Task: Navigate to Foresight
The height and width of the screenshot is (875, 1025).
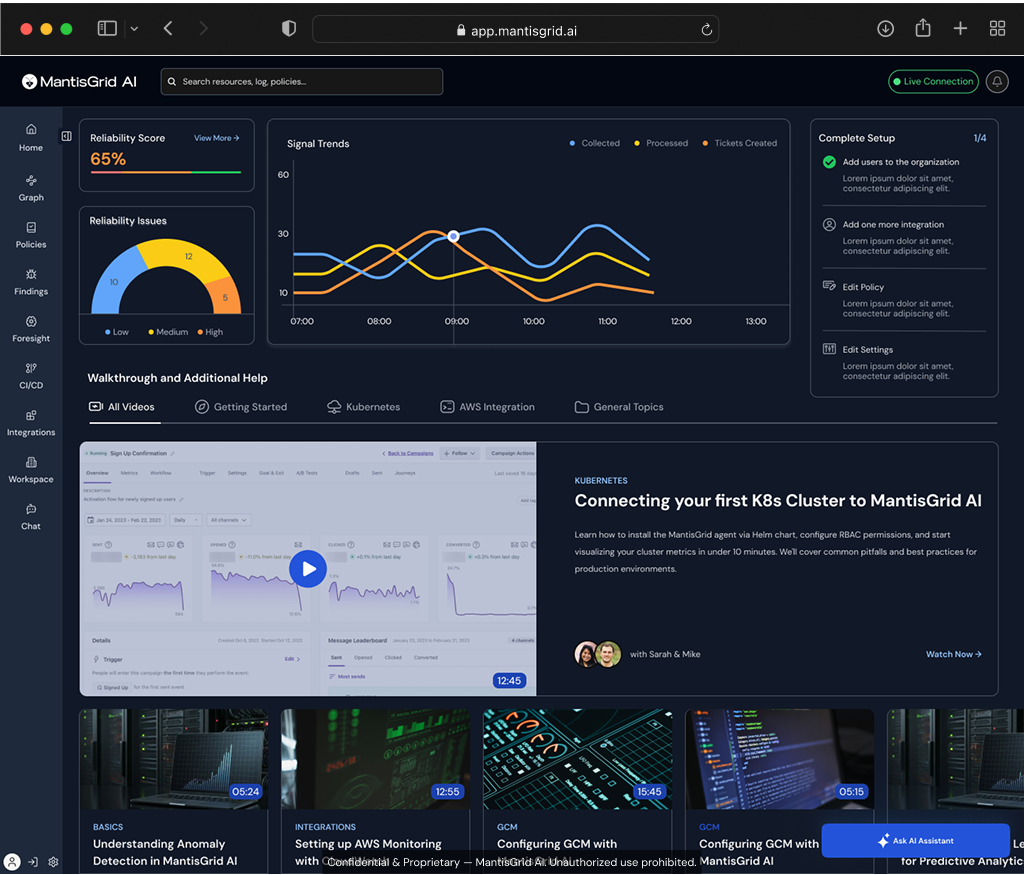Action: point(30,330)
